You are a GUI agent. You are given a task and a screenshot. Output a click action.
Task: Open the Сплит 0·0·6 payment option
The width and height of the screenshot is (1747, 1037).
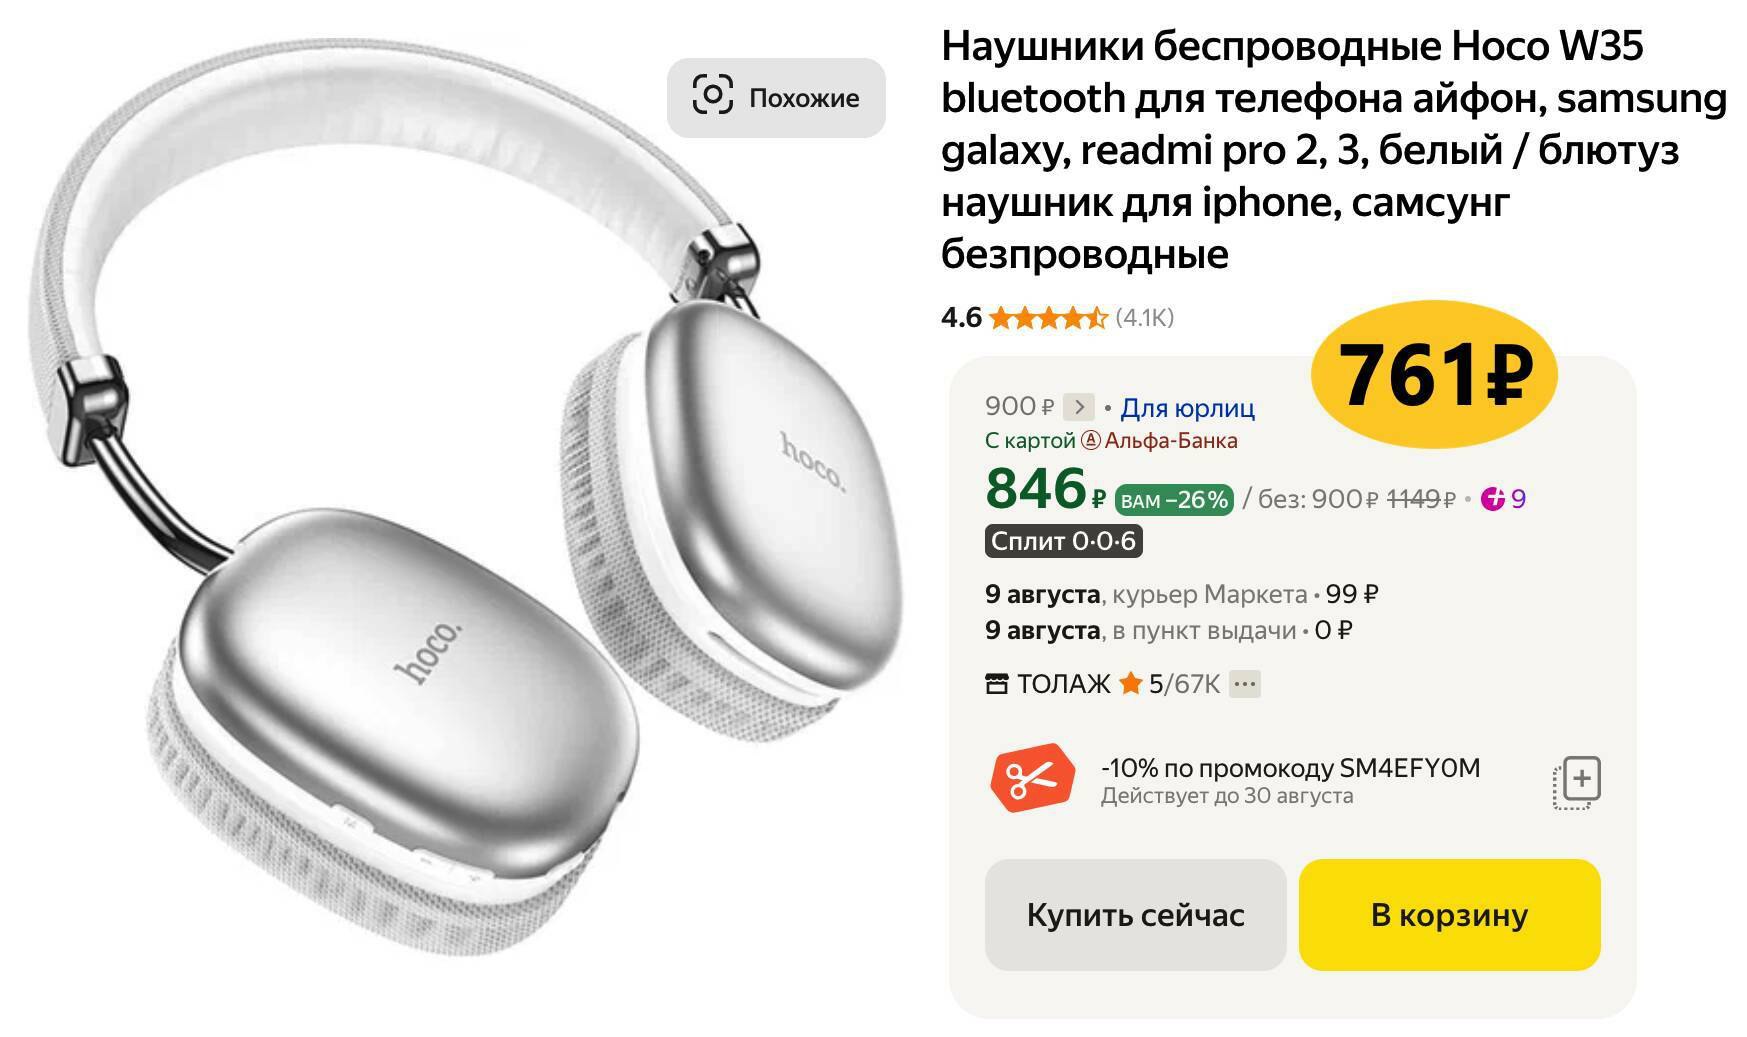(1063, 541)
